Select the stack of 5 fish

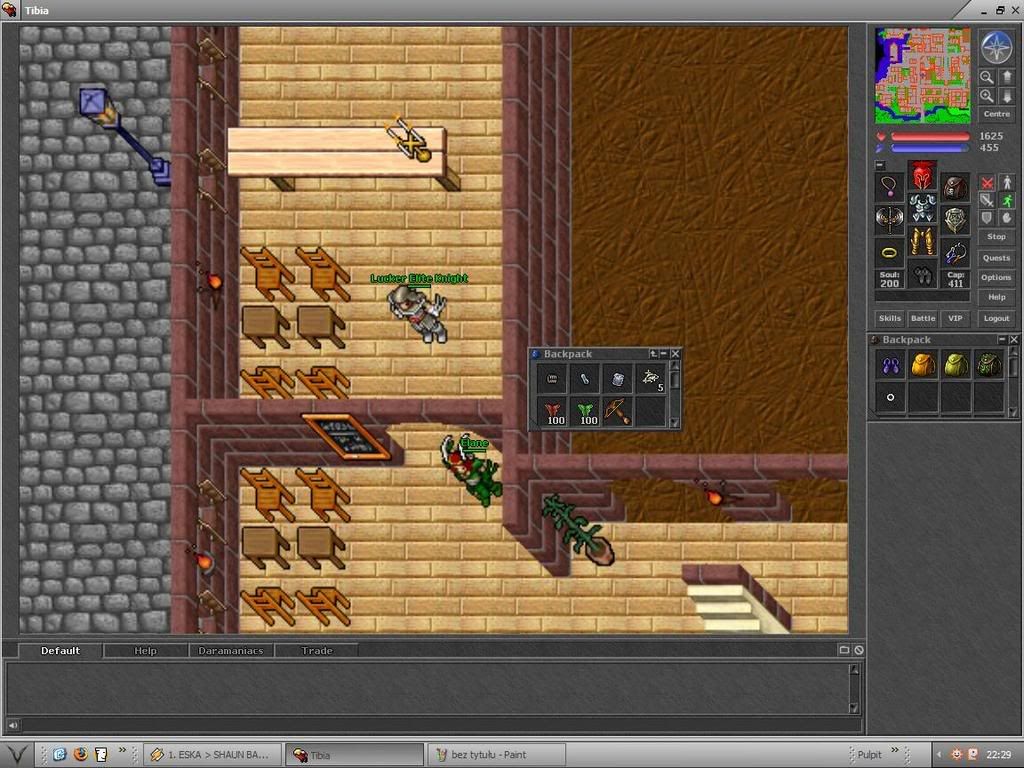[x=650, y=379]
